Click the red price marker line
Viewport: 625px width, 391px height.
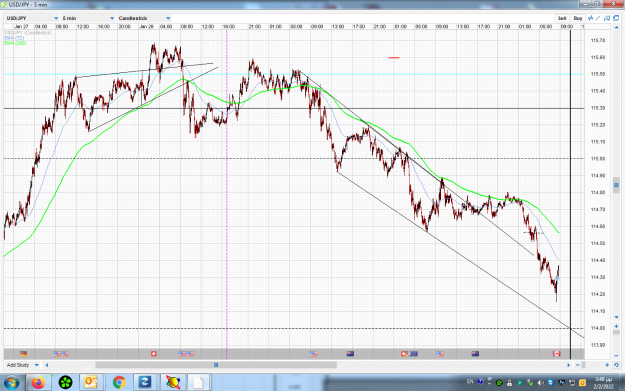pyautogui.click(x=394, y=57)
